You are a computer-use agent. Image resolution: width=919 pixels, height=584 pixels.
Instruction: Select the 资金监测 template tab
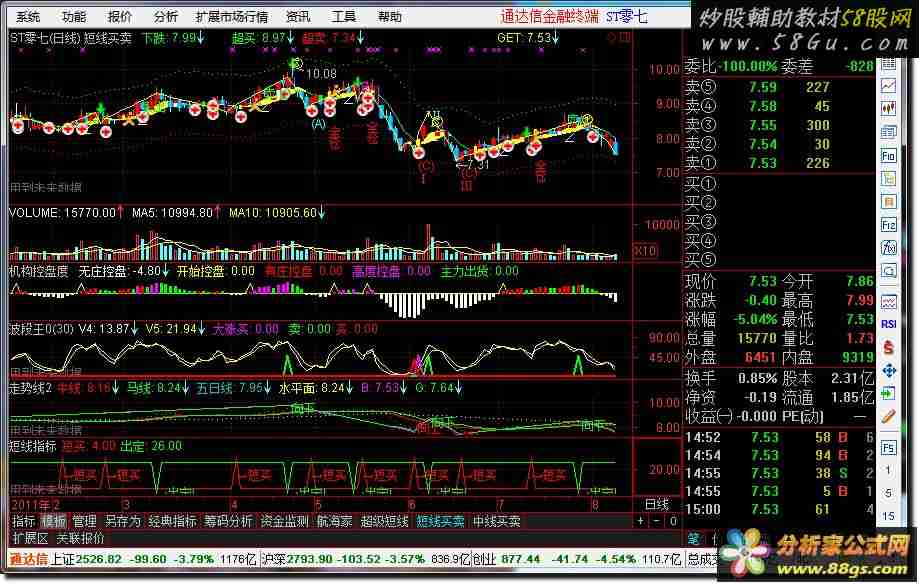point(284,521)
